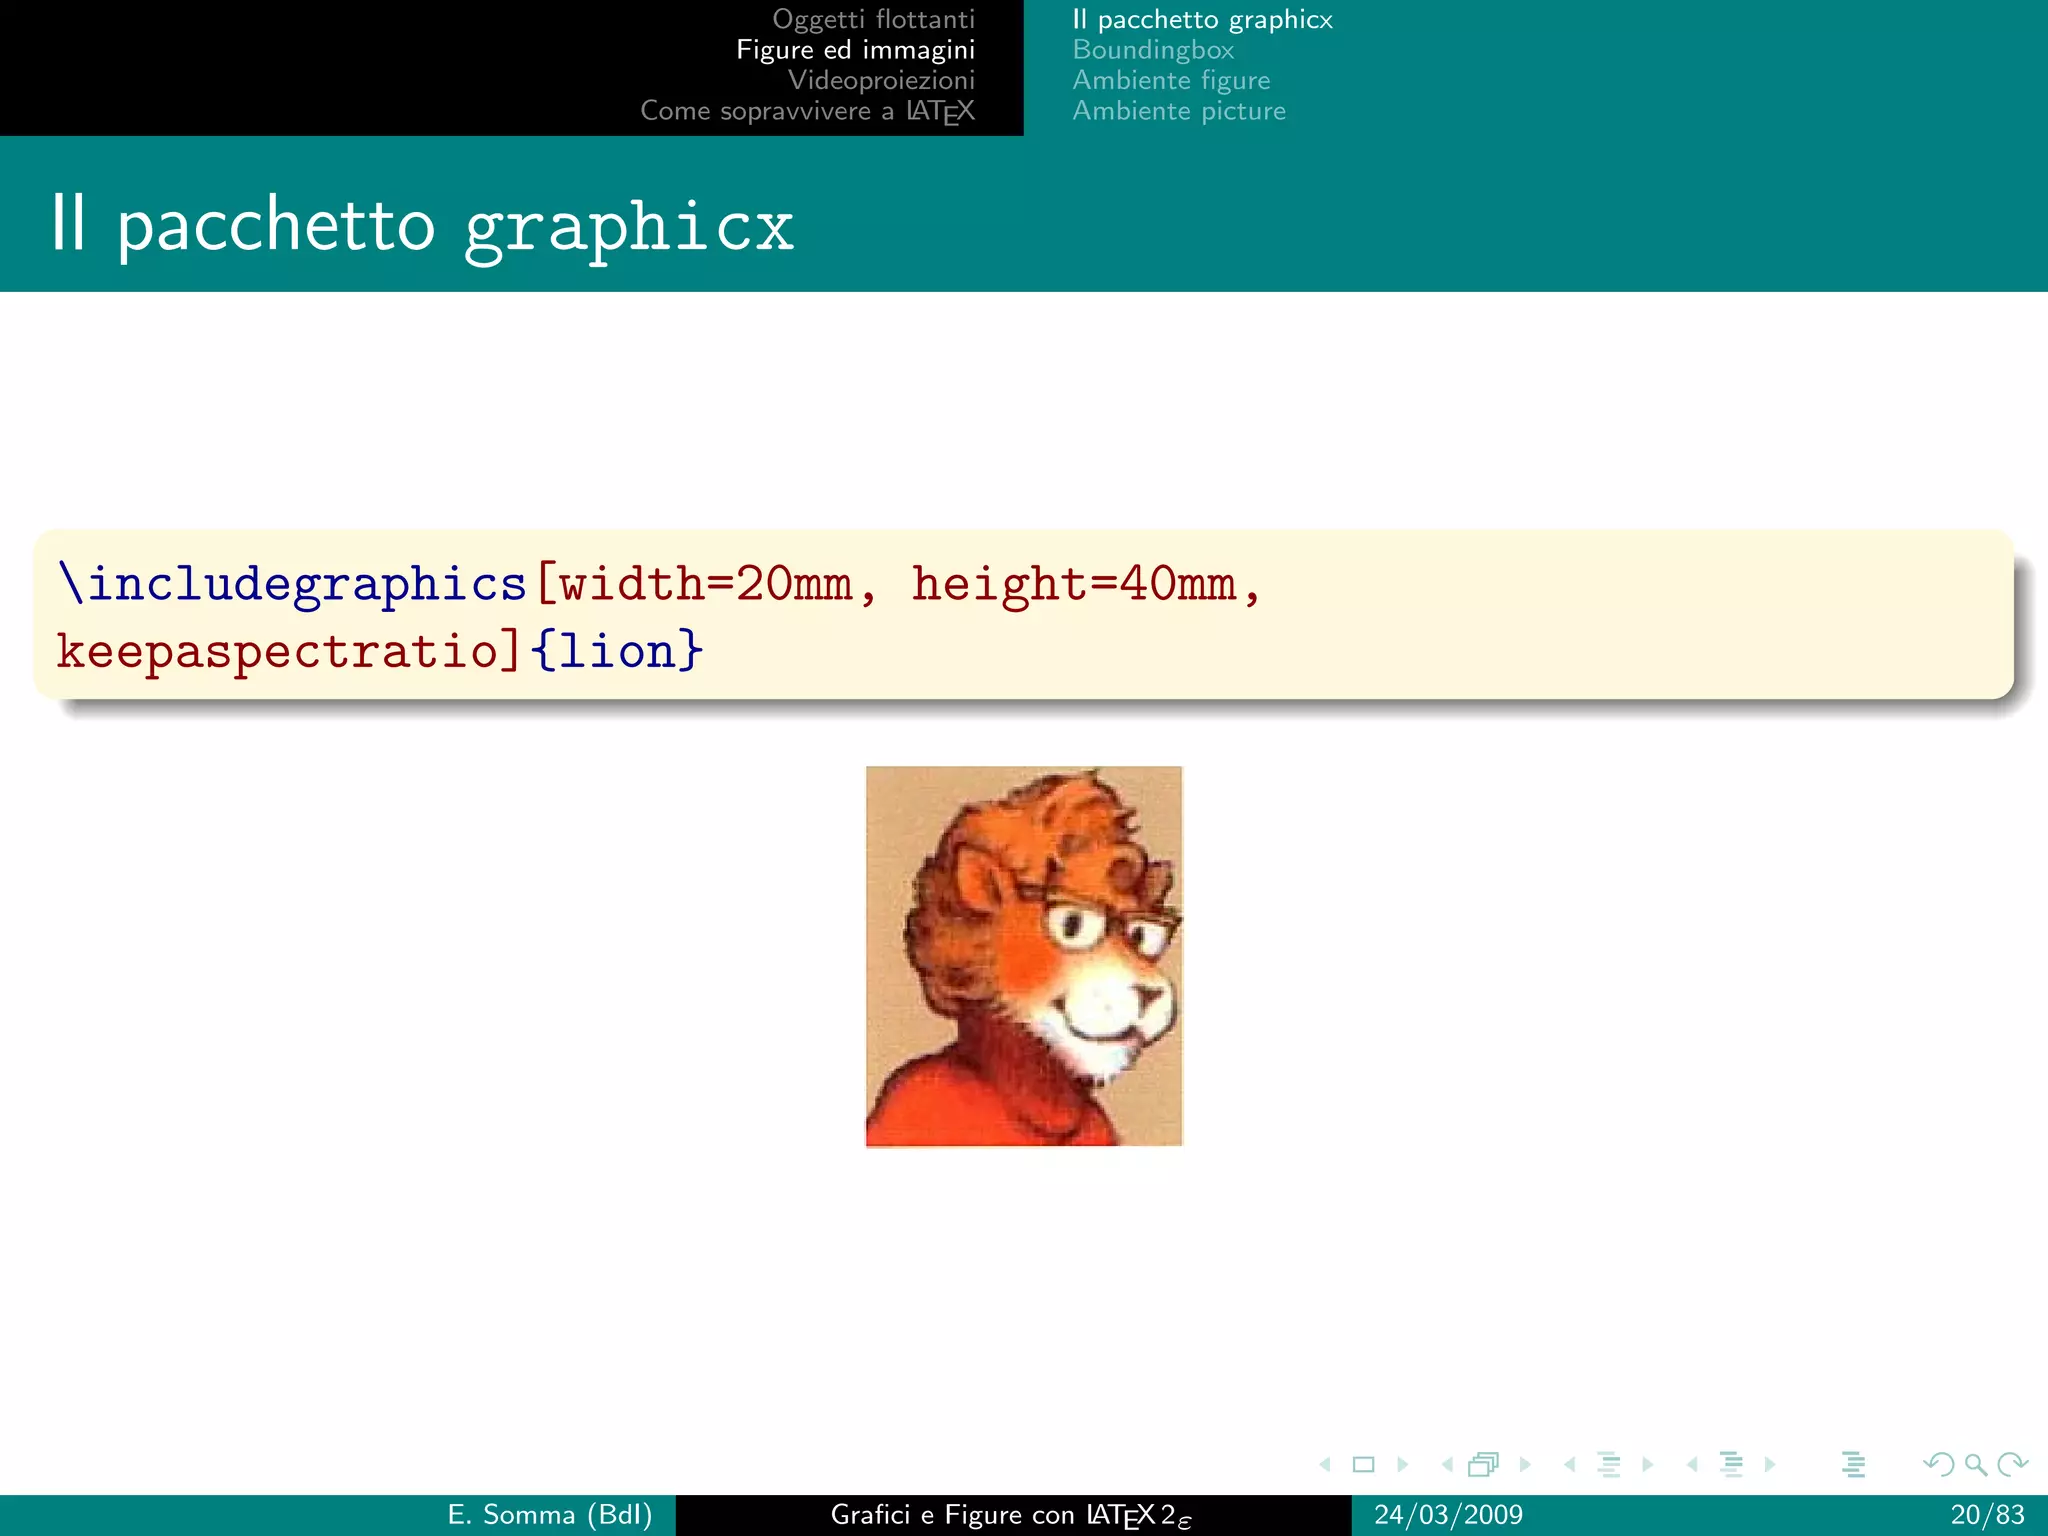This screenshot has height=1536, width=2048.
Task: Click the previous slide arrow icon
Action: point(1326,1465)
